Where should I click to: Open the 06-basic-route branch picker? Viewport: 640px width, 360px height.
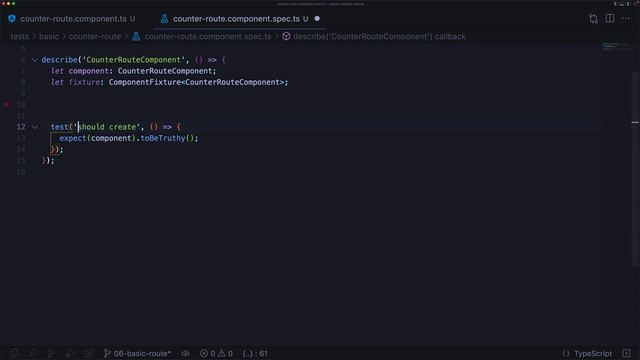pyautogui.click(x=138, y=353)
